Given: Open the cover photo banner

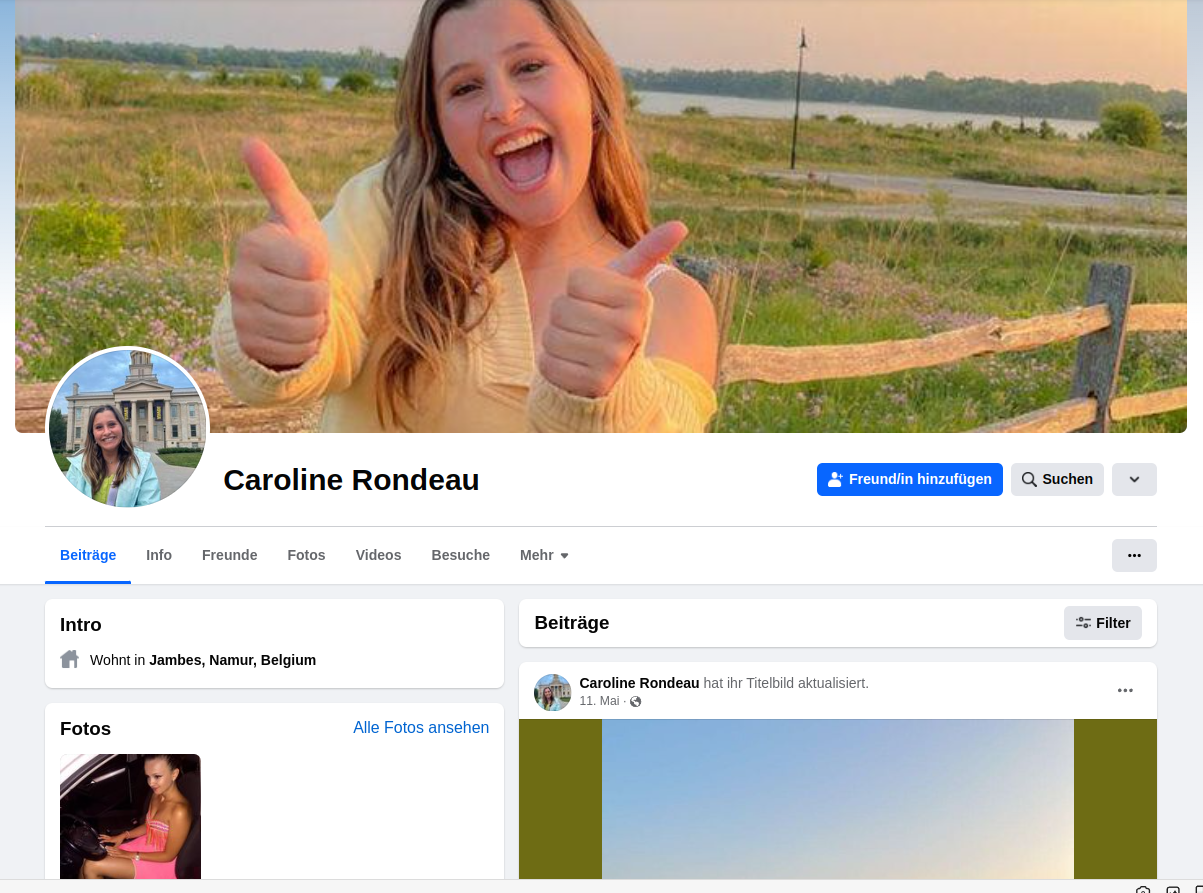Looking at the screenshot, I should pos(601,216).
